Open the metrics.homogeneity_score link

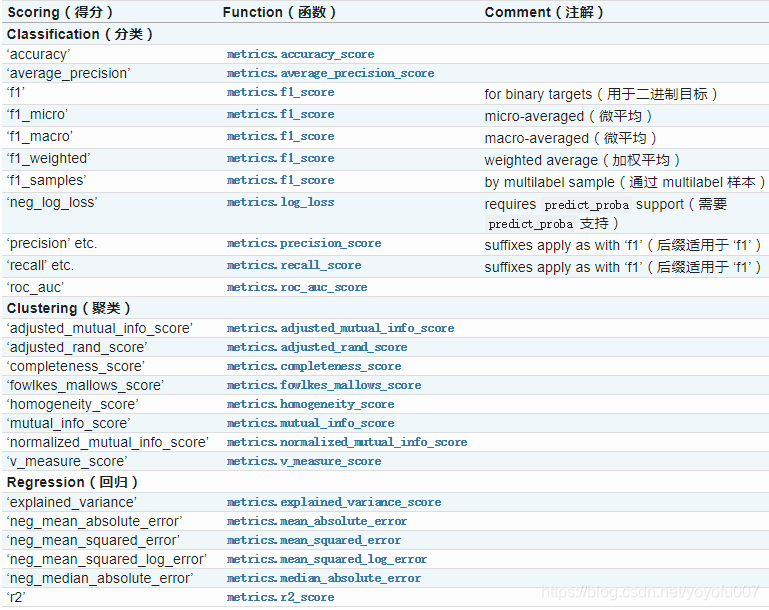pyautogui.click(x=310, y=405)
